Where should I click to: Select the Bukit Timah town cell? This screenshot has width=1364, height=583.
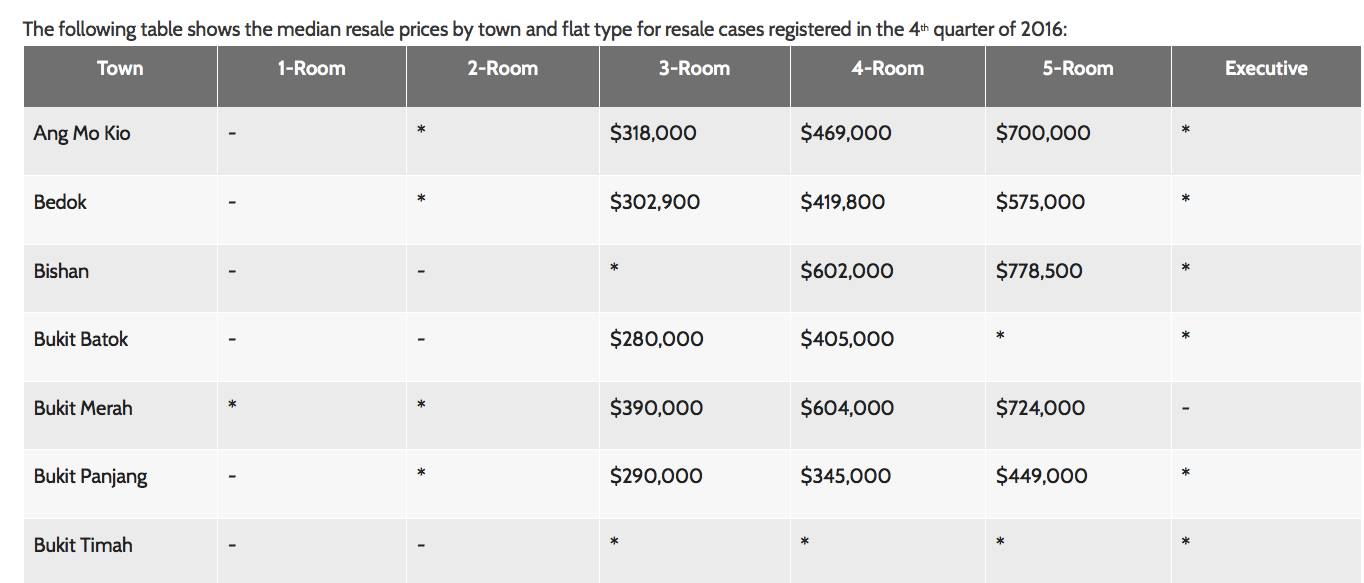pyautogui.click(x=83, y=545)
